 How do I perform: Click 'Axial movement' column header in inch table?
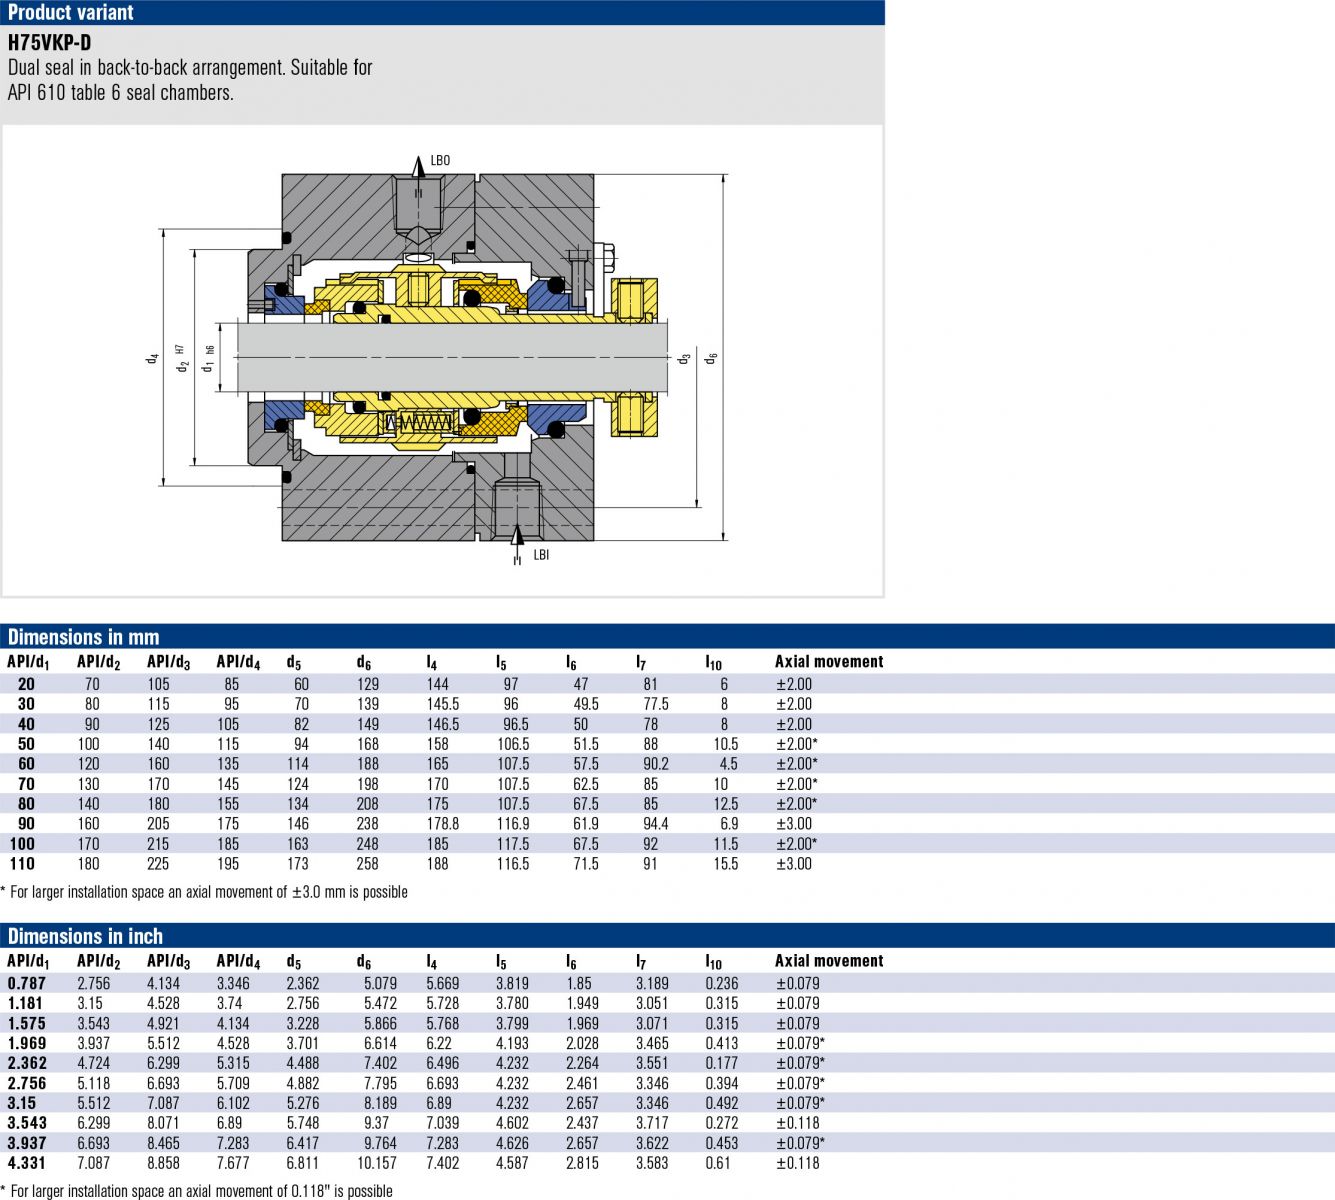pos(829,960)
